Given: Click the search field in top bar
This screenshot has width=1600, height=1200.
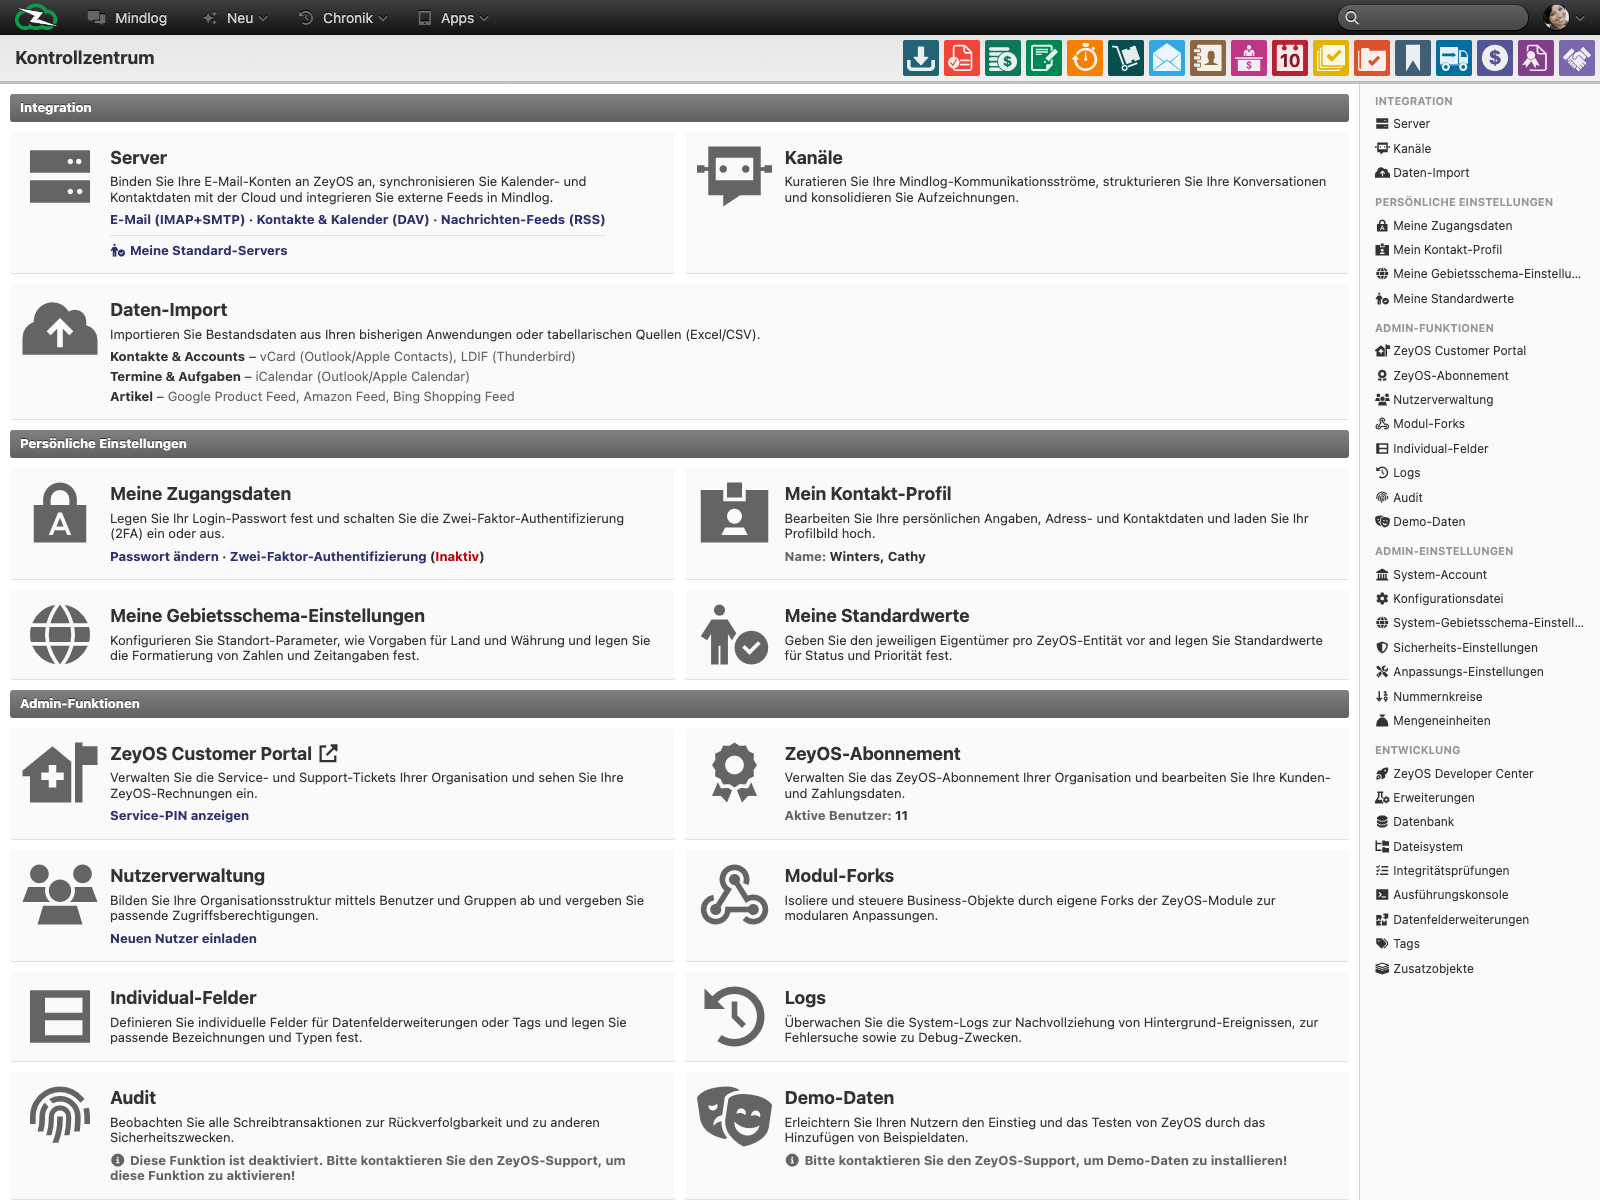Looking at the screenshot, I should click(x=1432, y=17).
